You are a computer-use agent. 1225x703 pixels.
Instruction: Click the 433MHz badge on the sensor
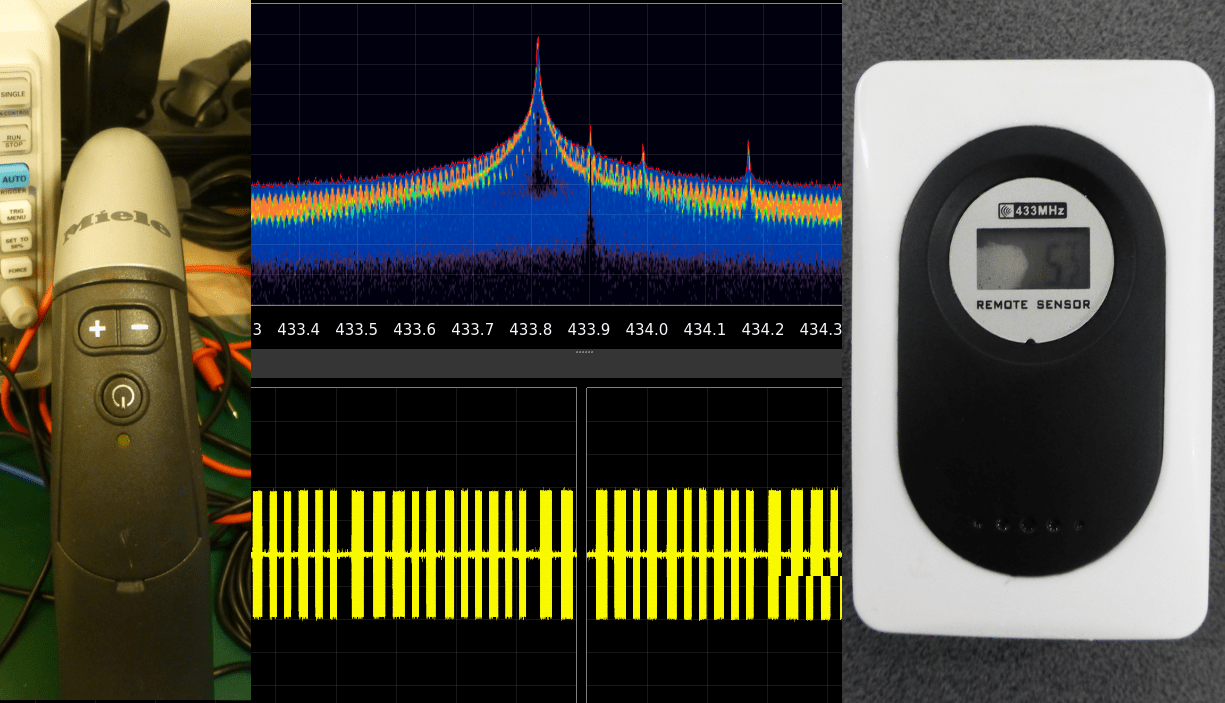click(1032, 211)
